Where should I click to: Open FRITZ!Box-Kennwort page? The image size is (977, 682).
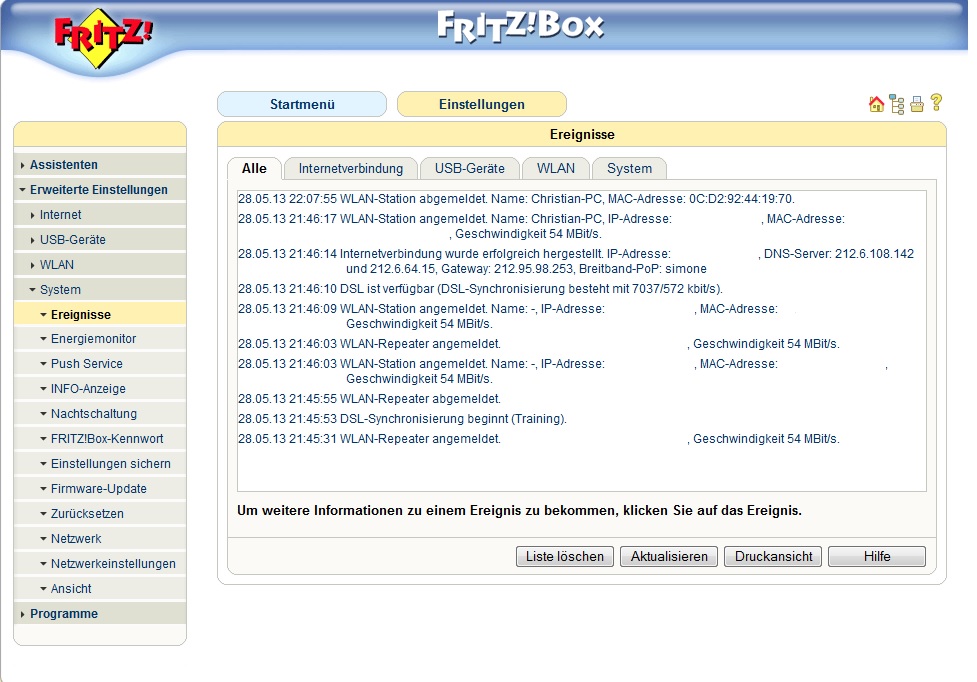click(x=100, y=438)
